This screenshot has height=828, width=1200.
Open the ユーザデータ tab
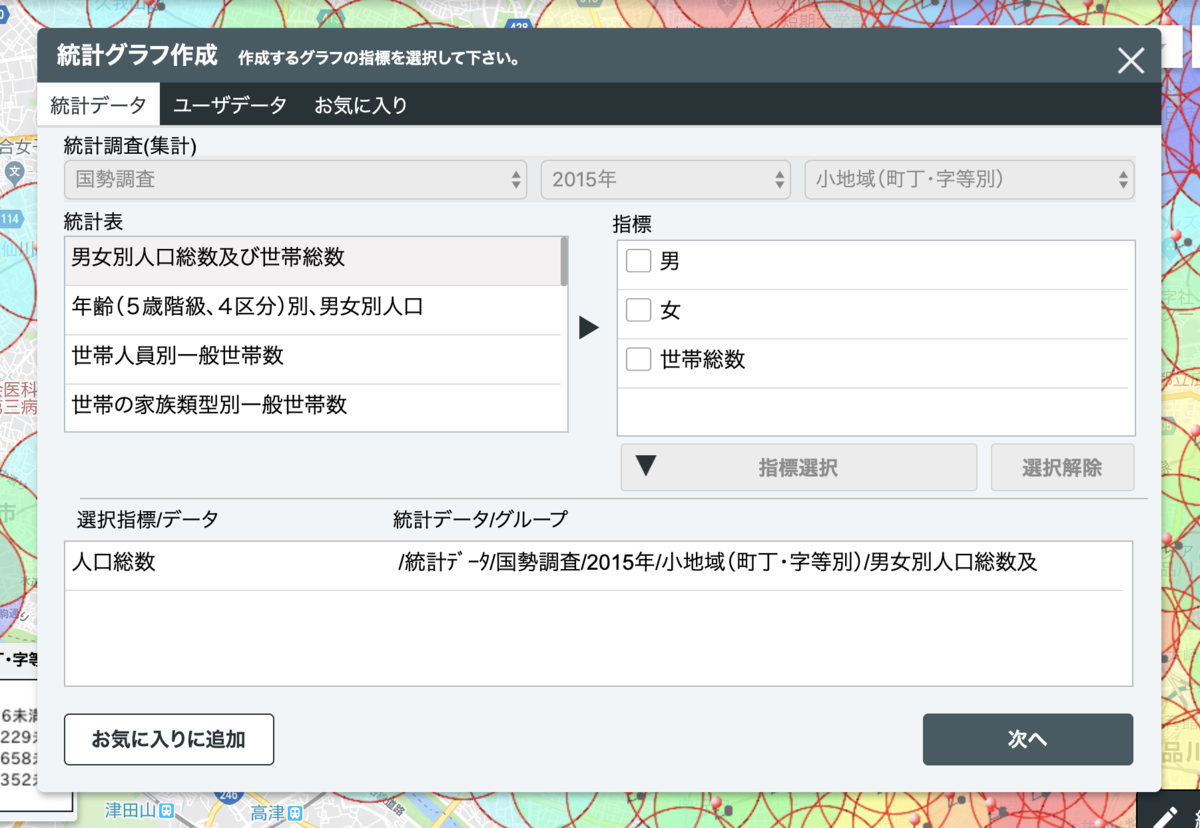point(231,105)
